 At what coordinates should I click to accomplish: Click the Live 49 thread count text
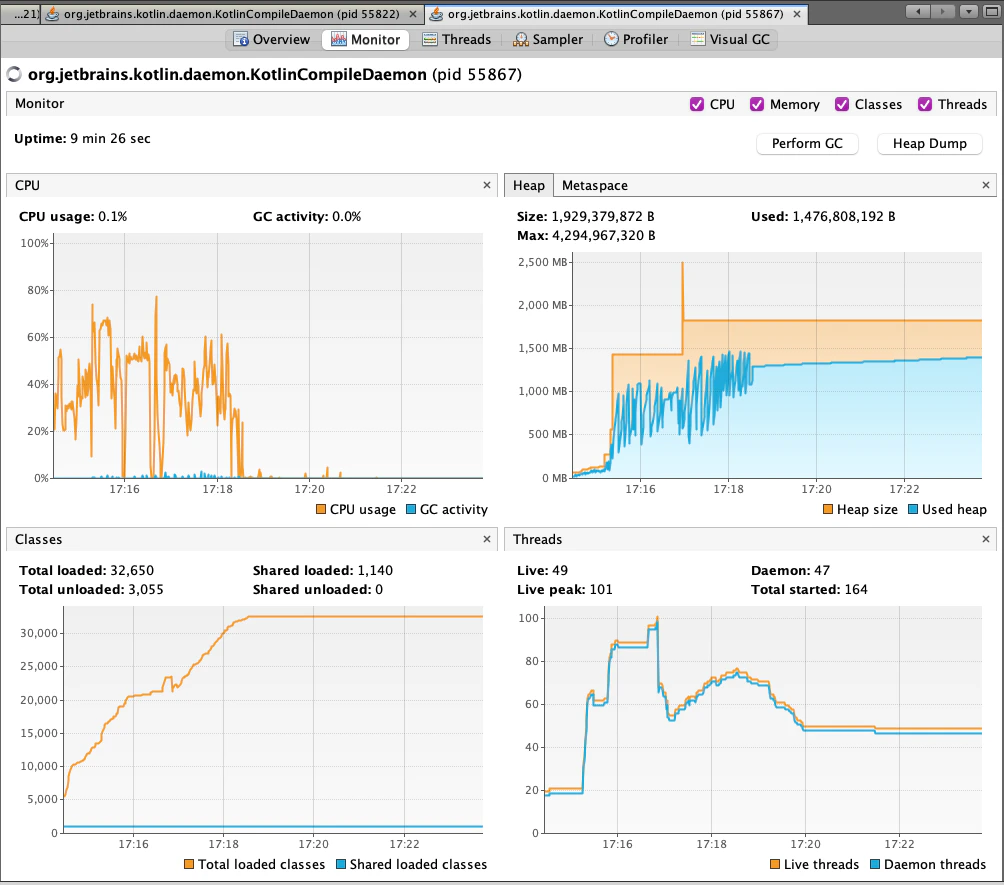pyautogui.click(x=542, y=571)
